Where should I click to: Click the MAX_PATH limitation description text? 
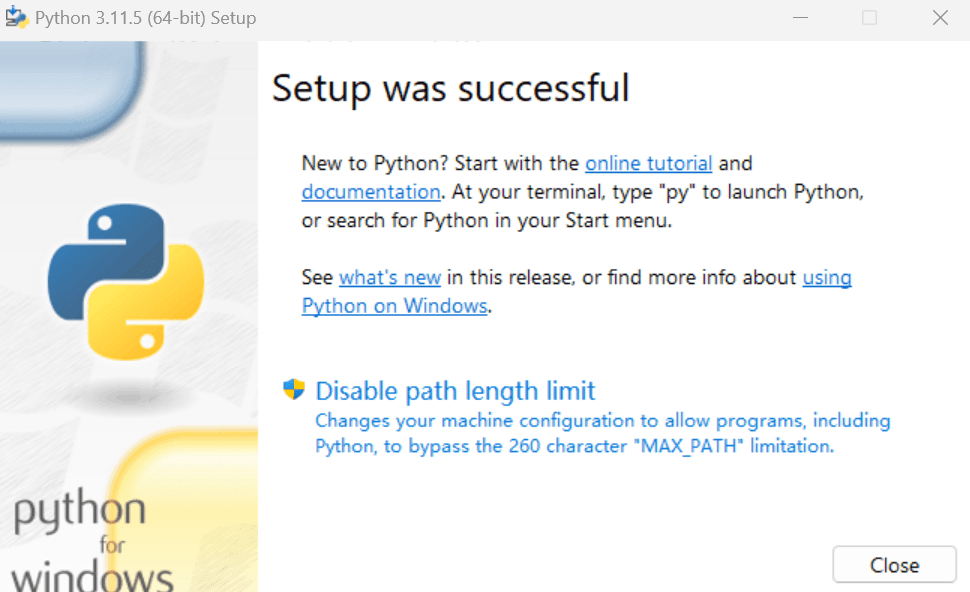600,433
